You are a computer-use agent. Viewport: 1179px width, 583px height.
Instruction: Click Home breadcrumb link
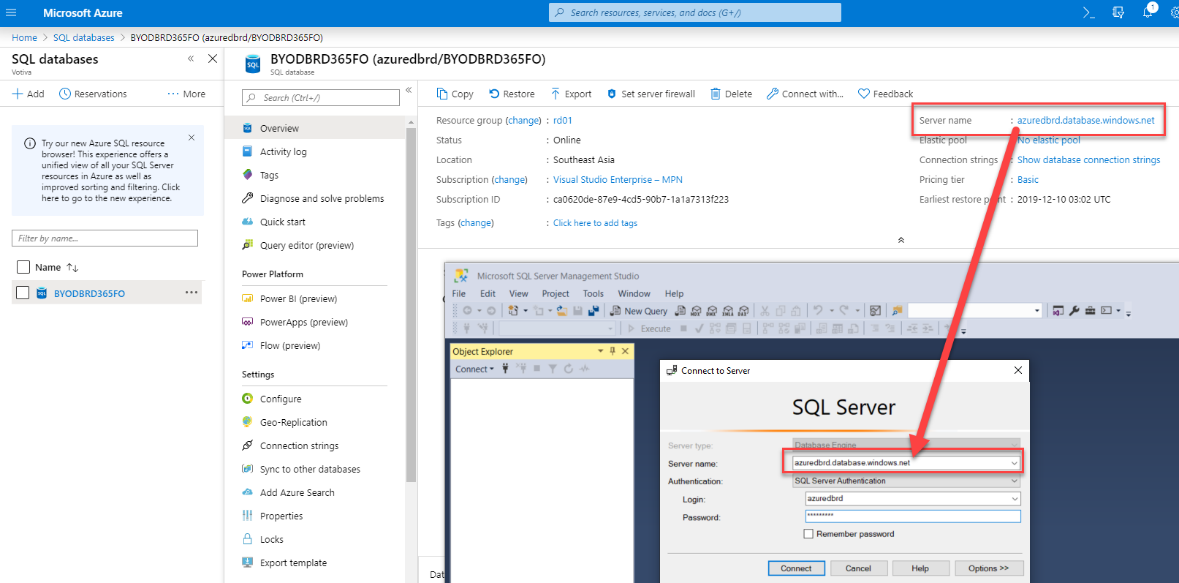point(24,38)
